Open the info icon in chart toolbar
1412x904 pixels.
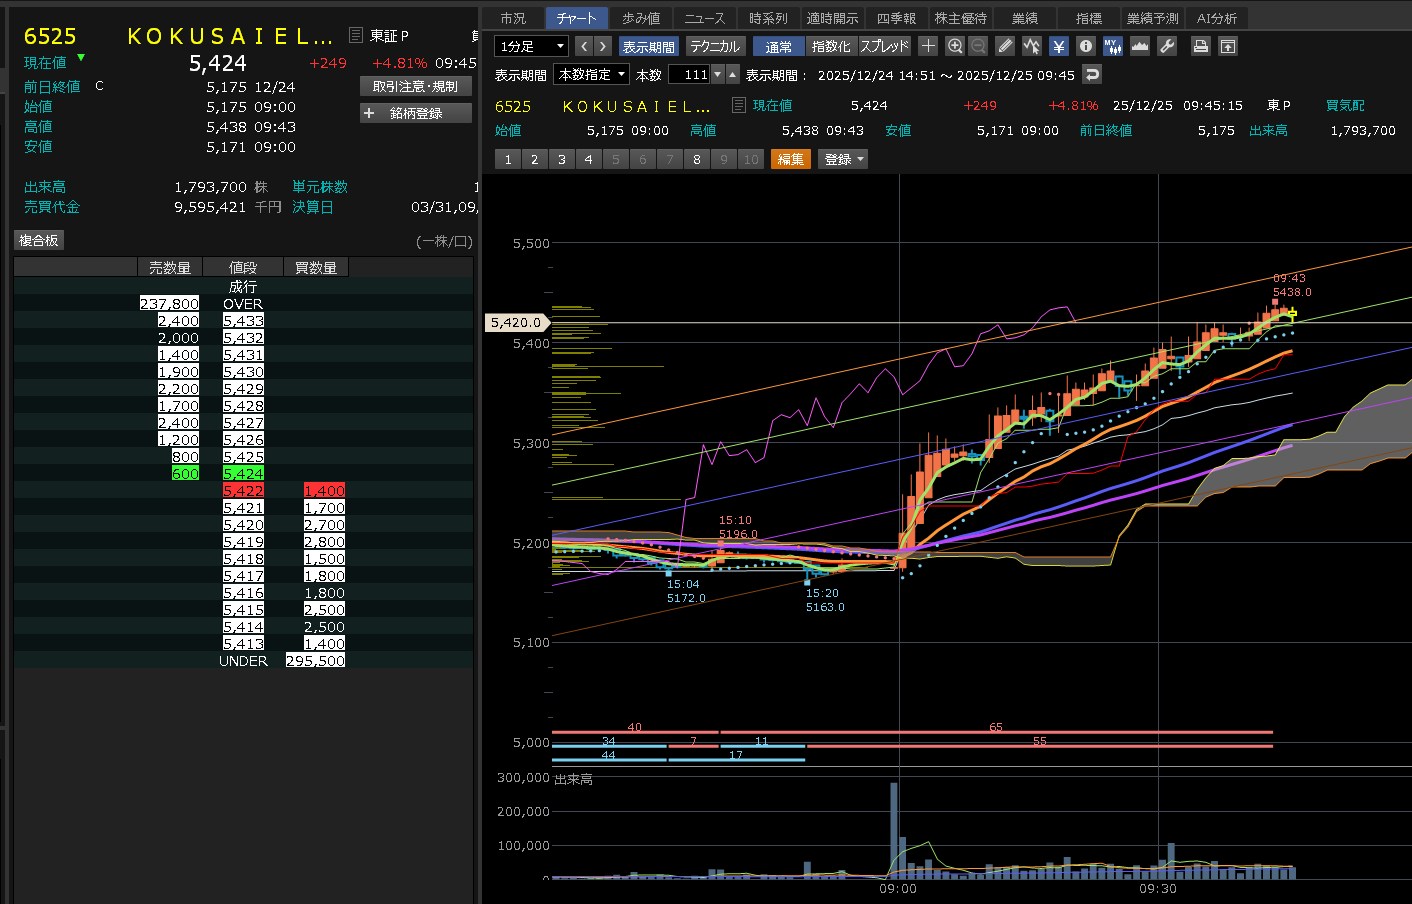[1086, 46]
